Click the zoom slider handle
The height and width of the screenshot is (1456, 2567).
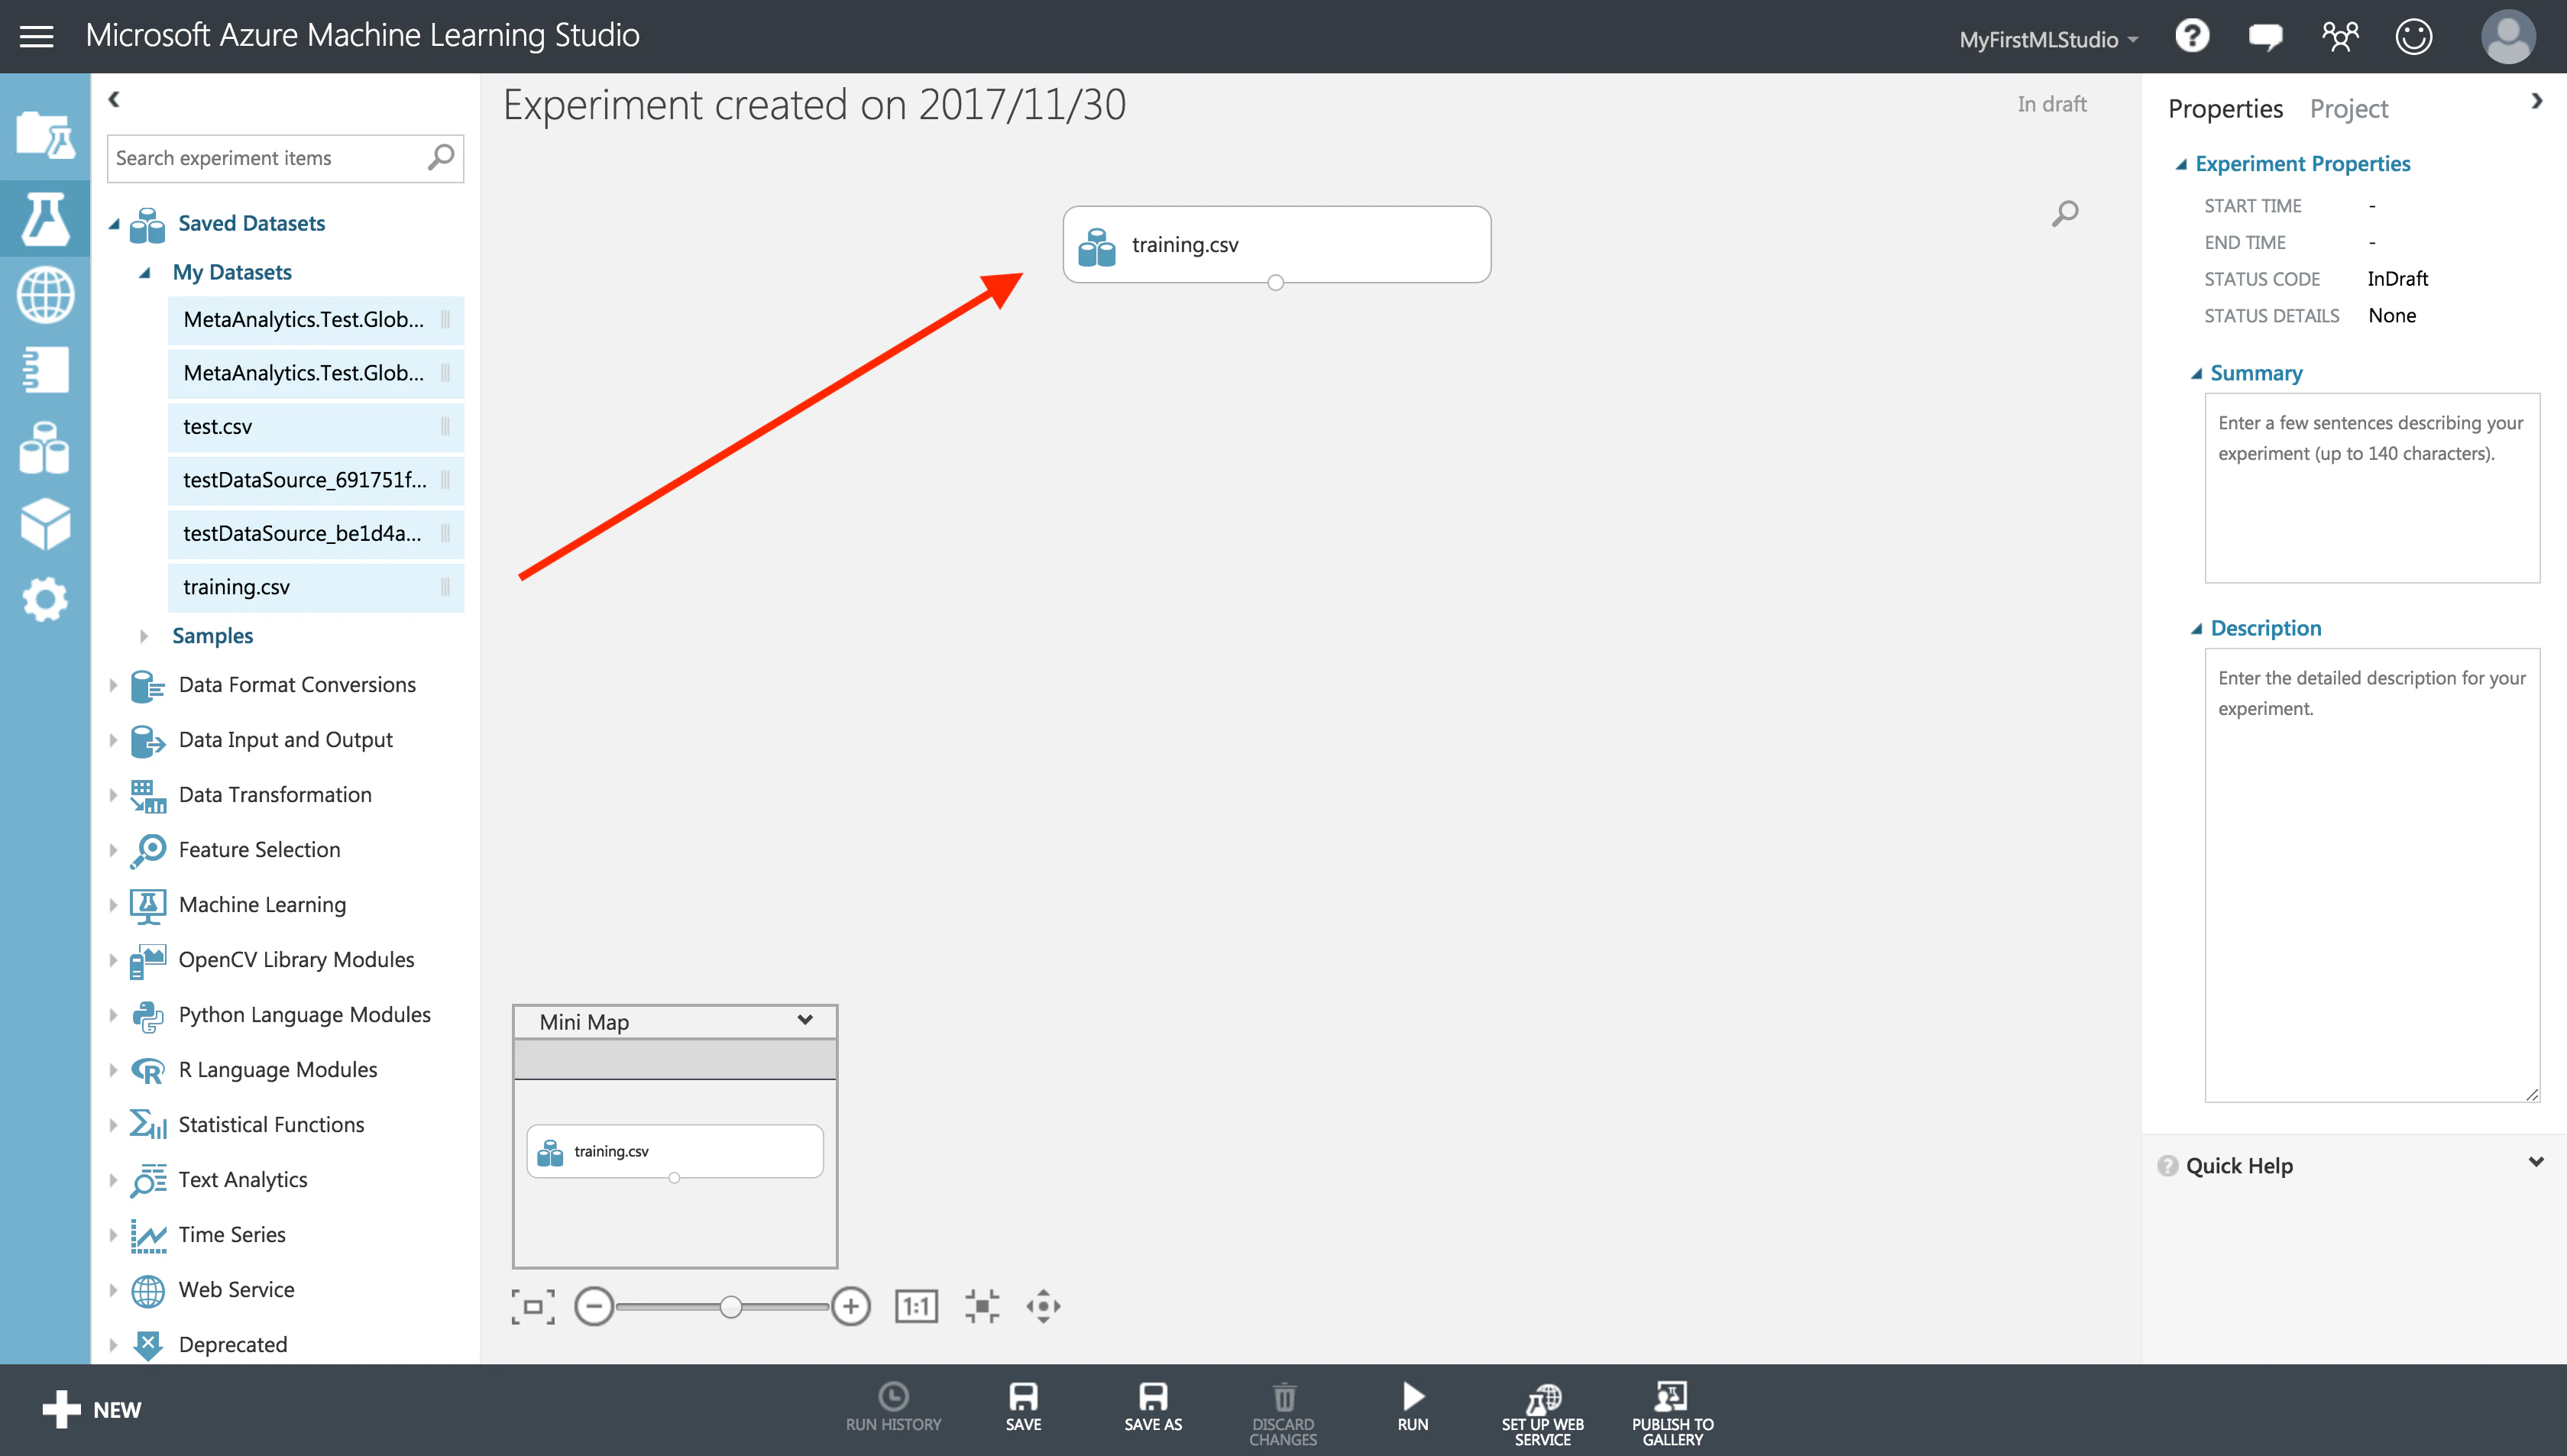click(731, 1306)
